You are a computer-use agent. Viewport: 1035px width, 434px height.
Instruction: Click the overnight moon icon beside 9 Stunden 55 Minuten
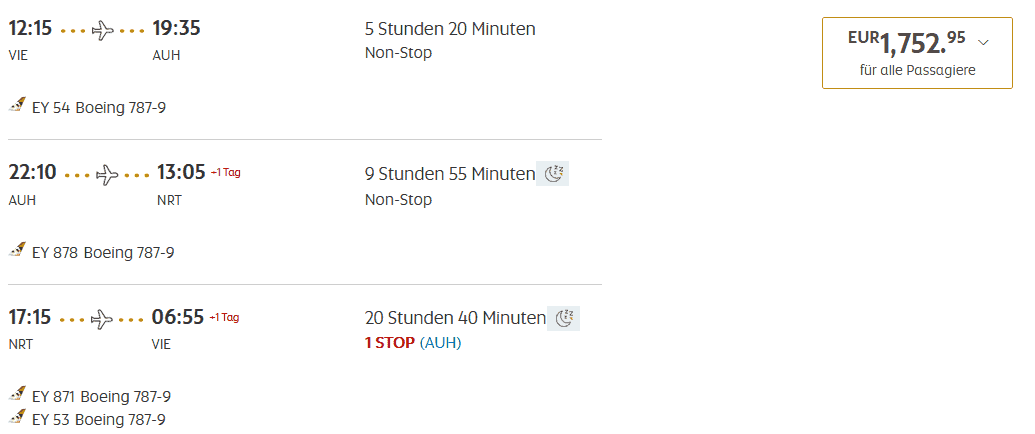(x=554, y=174)
